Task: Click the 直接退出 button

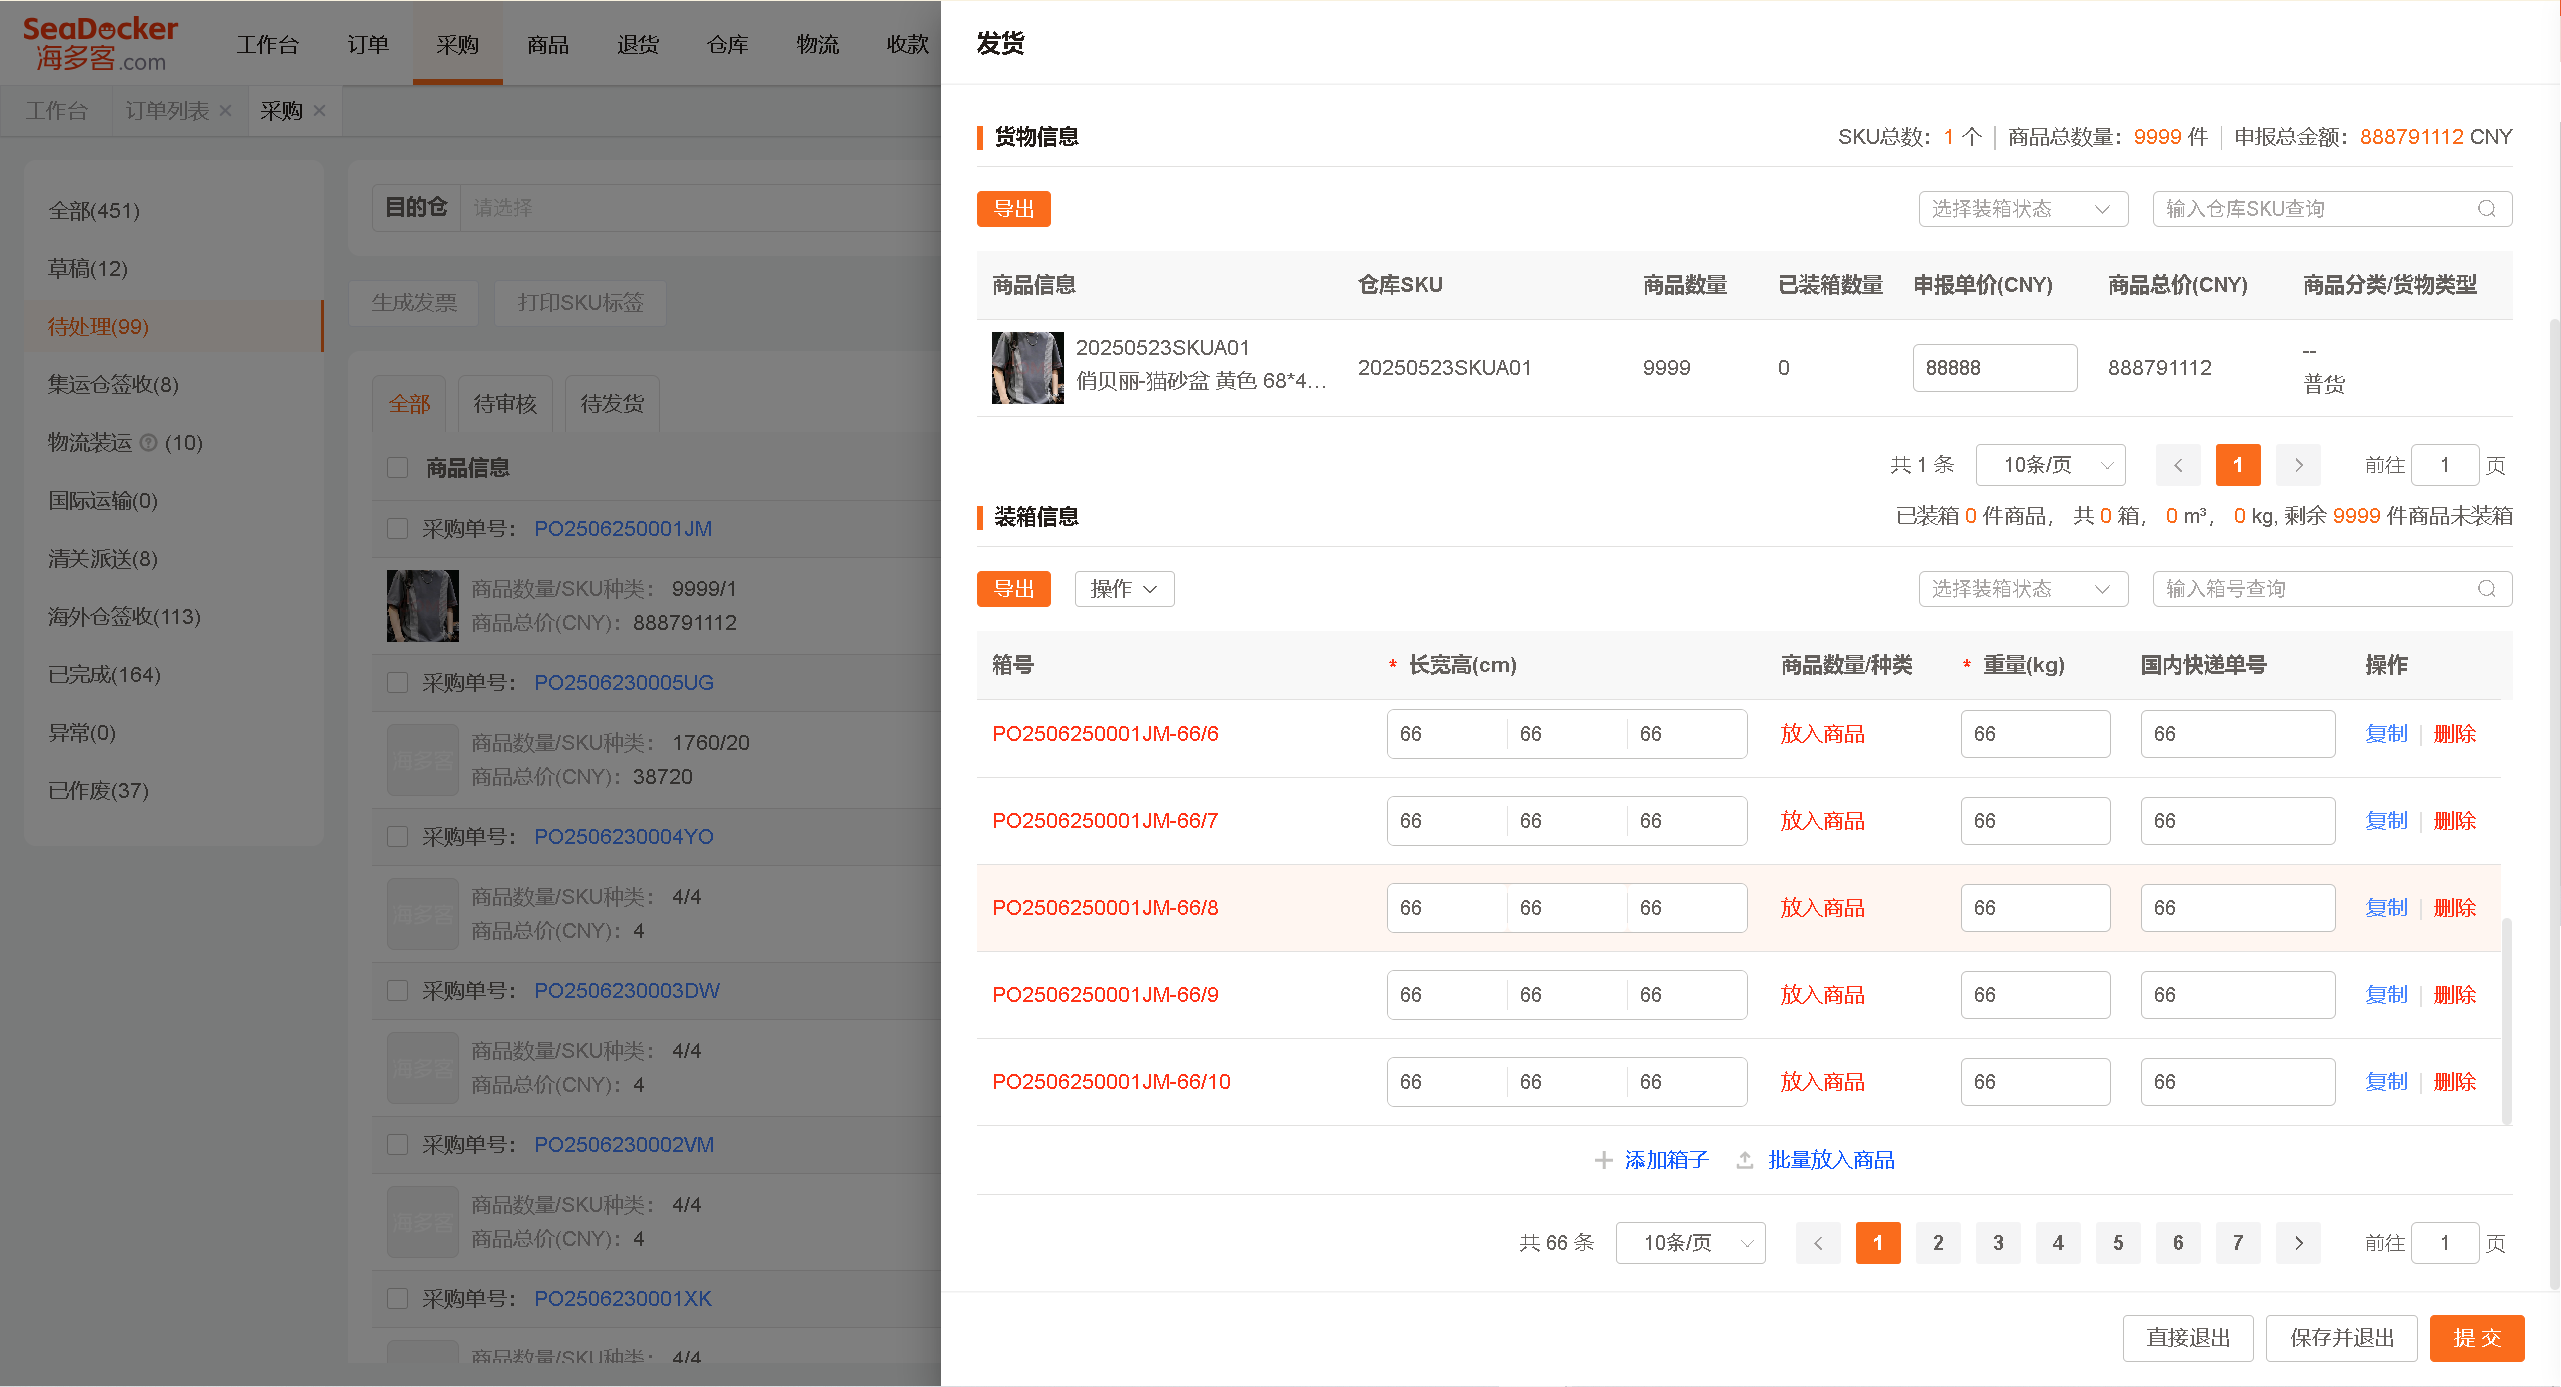Action: coord(2188,1338)
